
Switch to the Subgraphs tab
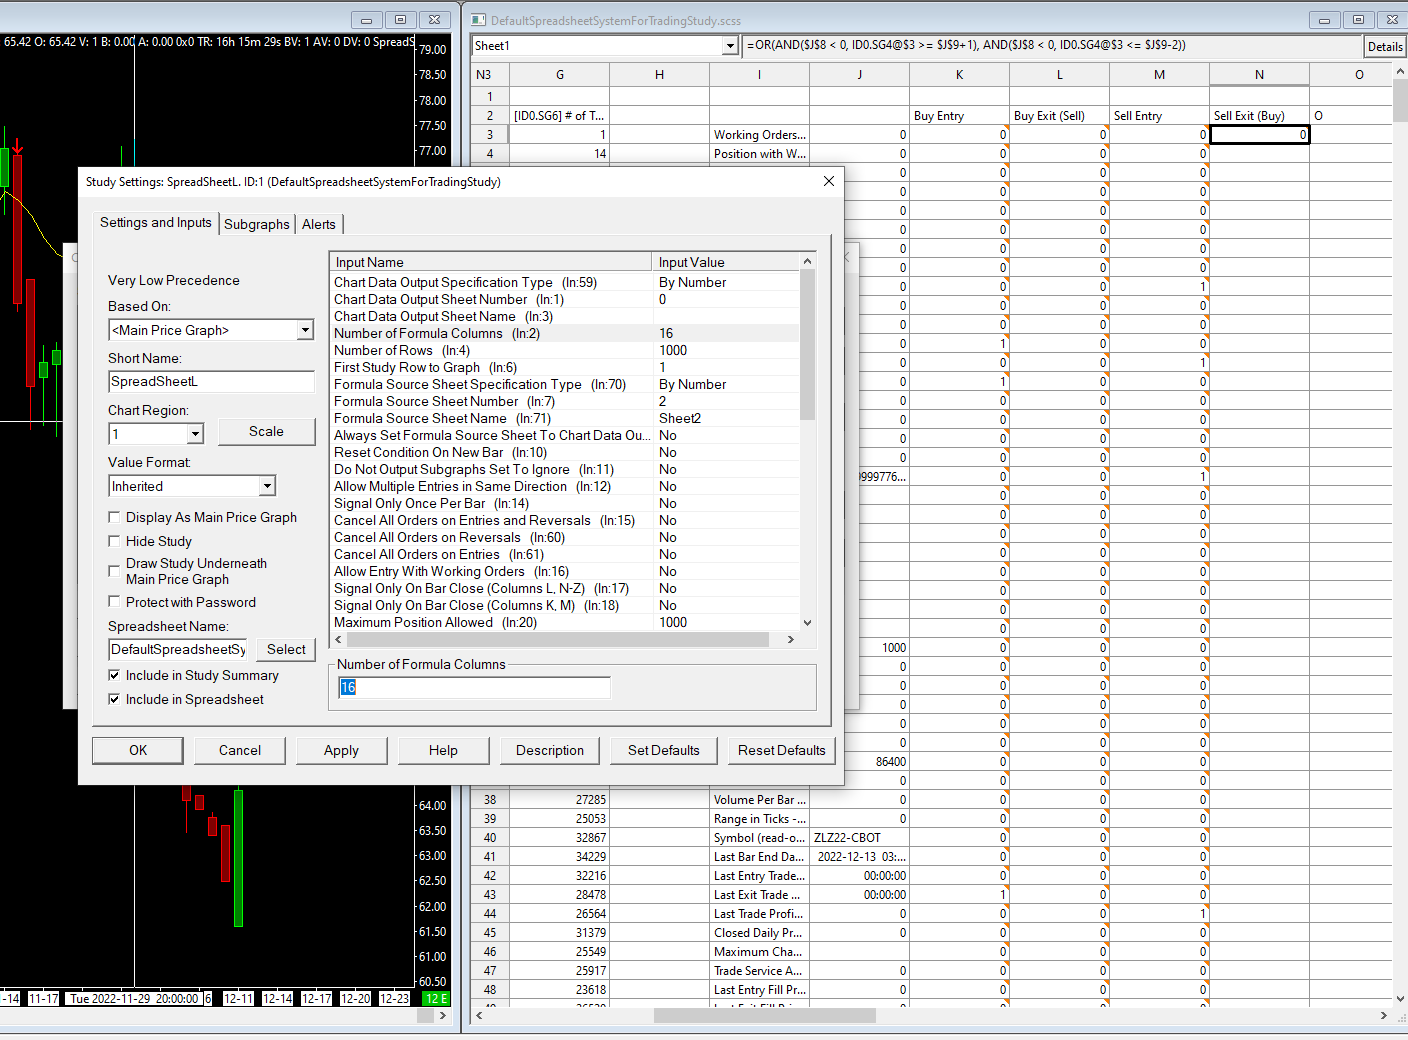click(256, 224)
